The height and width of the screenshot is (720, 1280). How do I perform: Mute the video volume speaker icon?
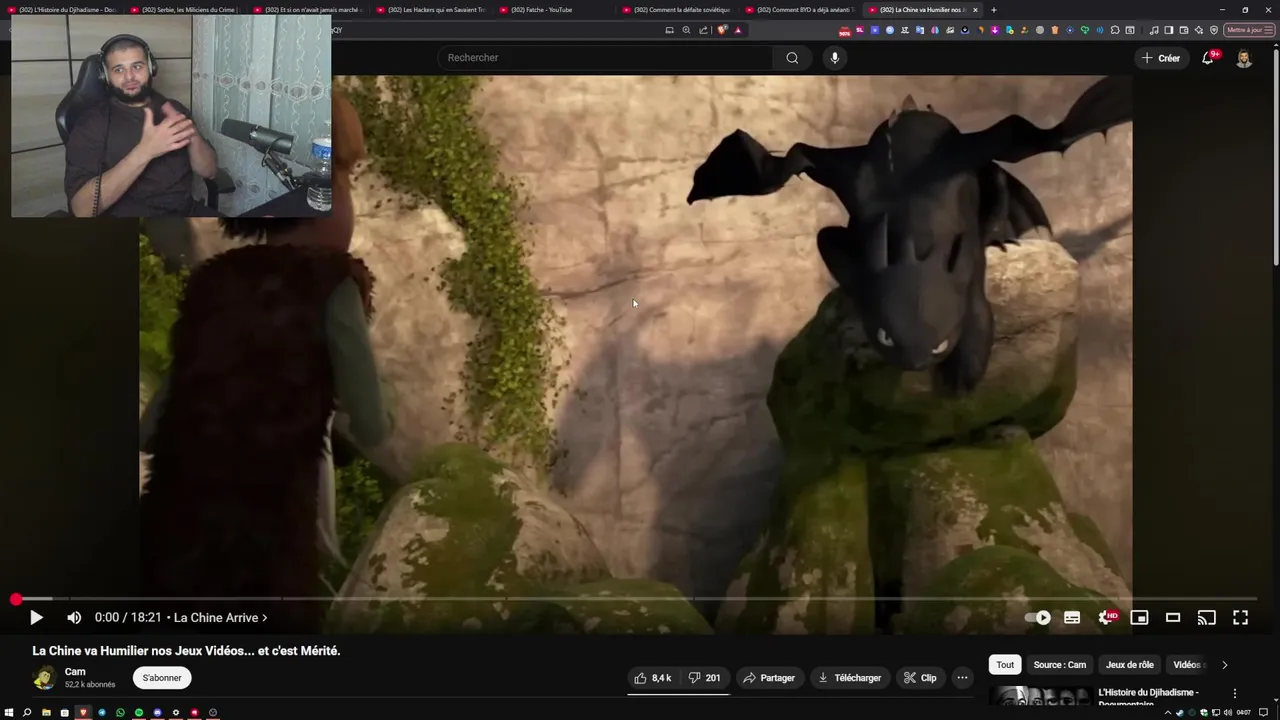(x=74, y=618)
